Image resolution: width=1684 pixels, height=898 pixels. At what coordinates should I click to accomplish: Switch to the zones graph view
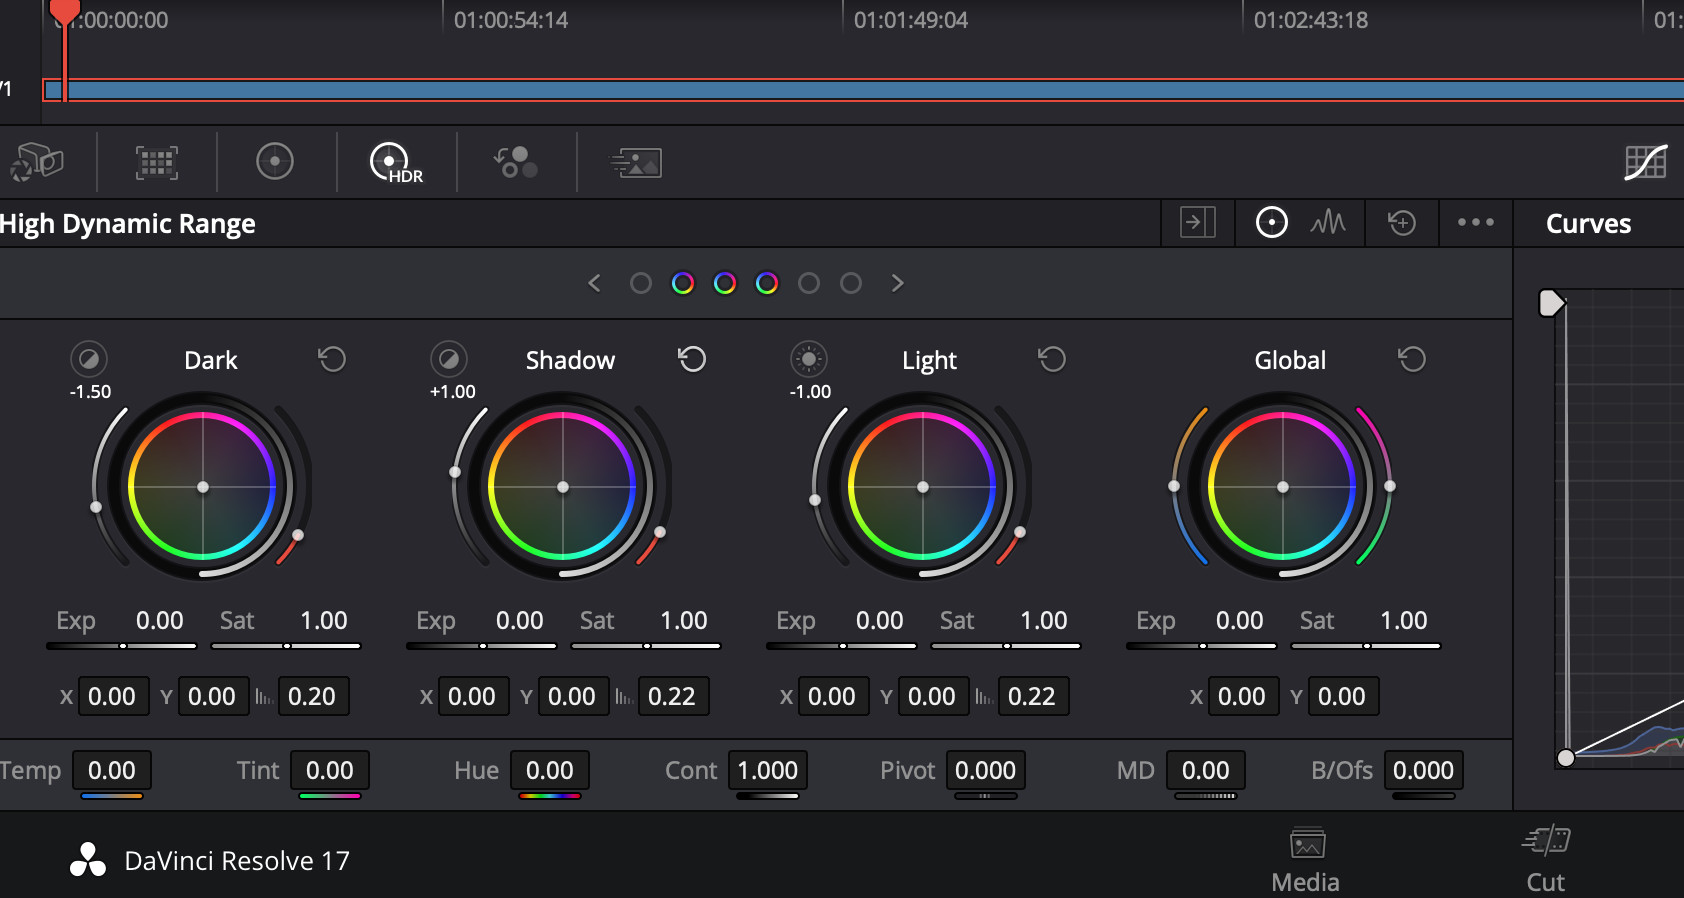coord(1328,222)
